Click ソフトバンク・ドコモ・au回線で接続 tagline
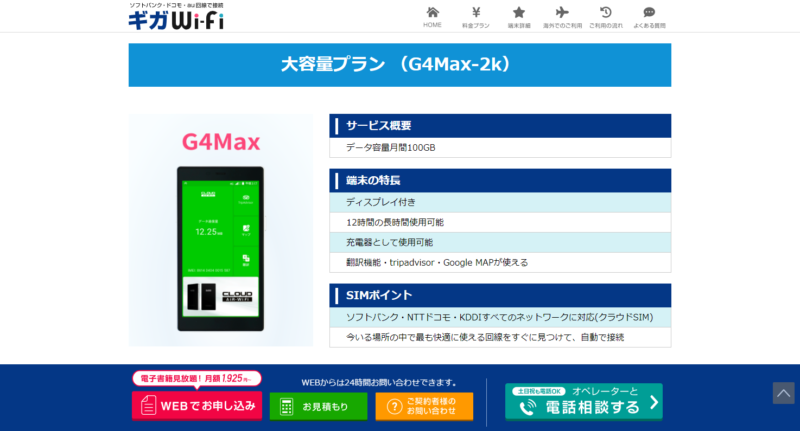Viewport: 800px width, 431px height. 176,5
